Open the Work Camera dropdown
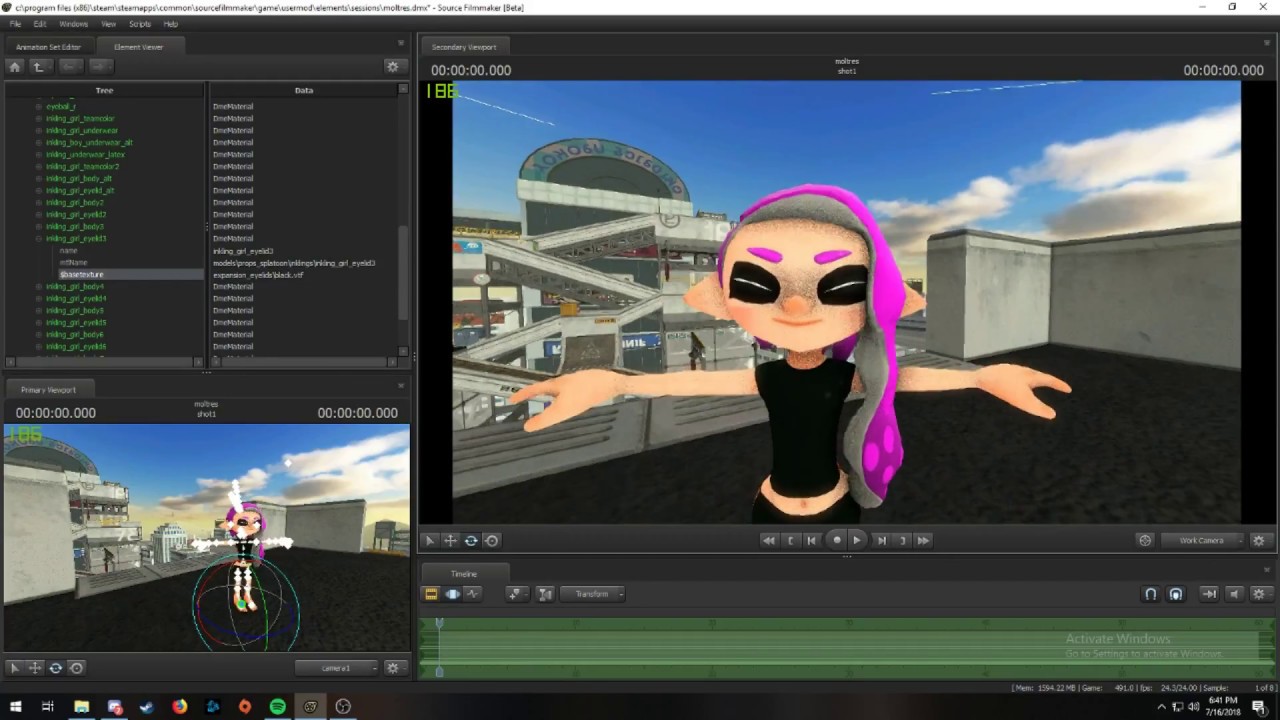The width and height of the screenshot is (1280, 720). click(x=1204, y=540)
